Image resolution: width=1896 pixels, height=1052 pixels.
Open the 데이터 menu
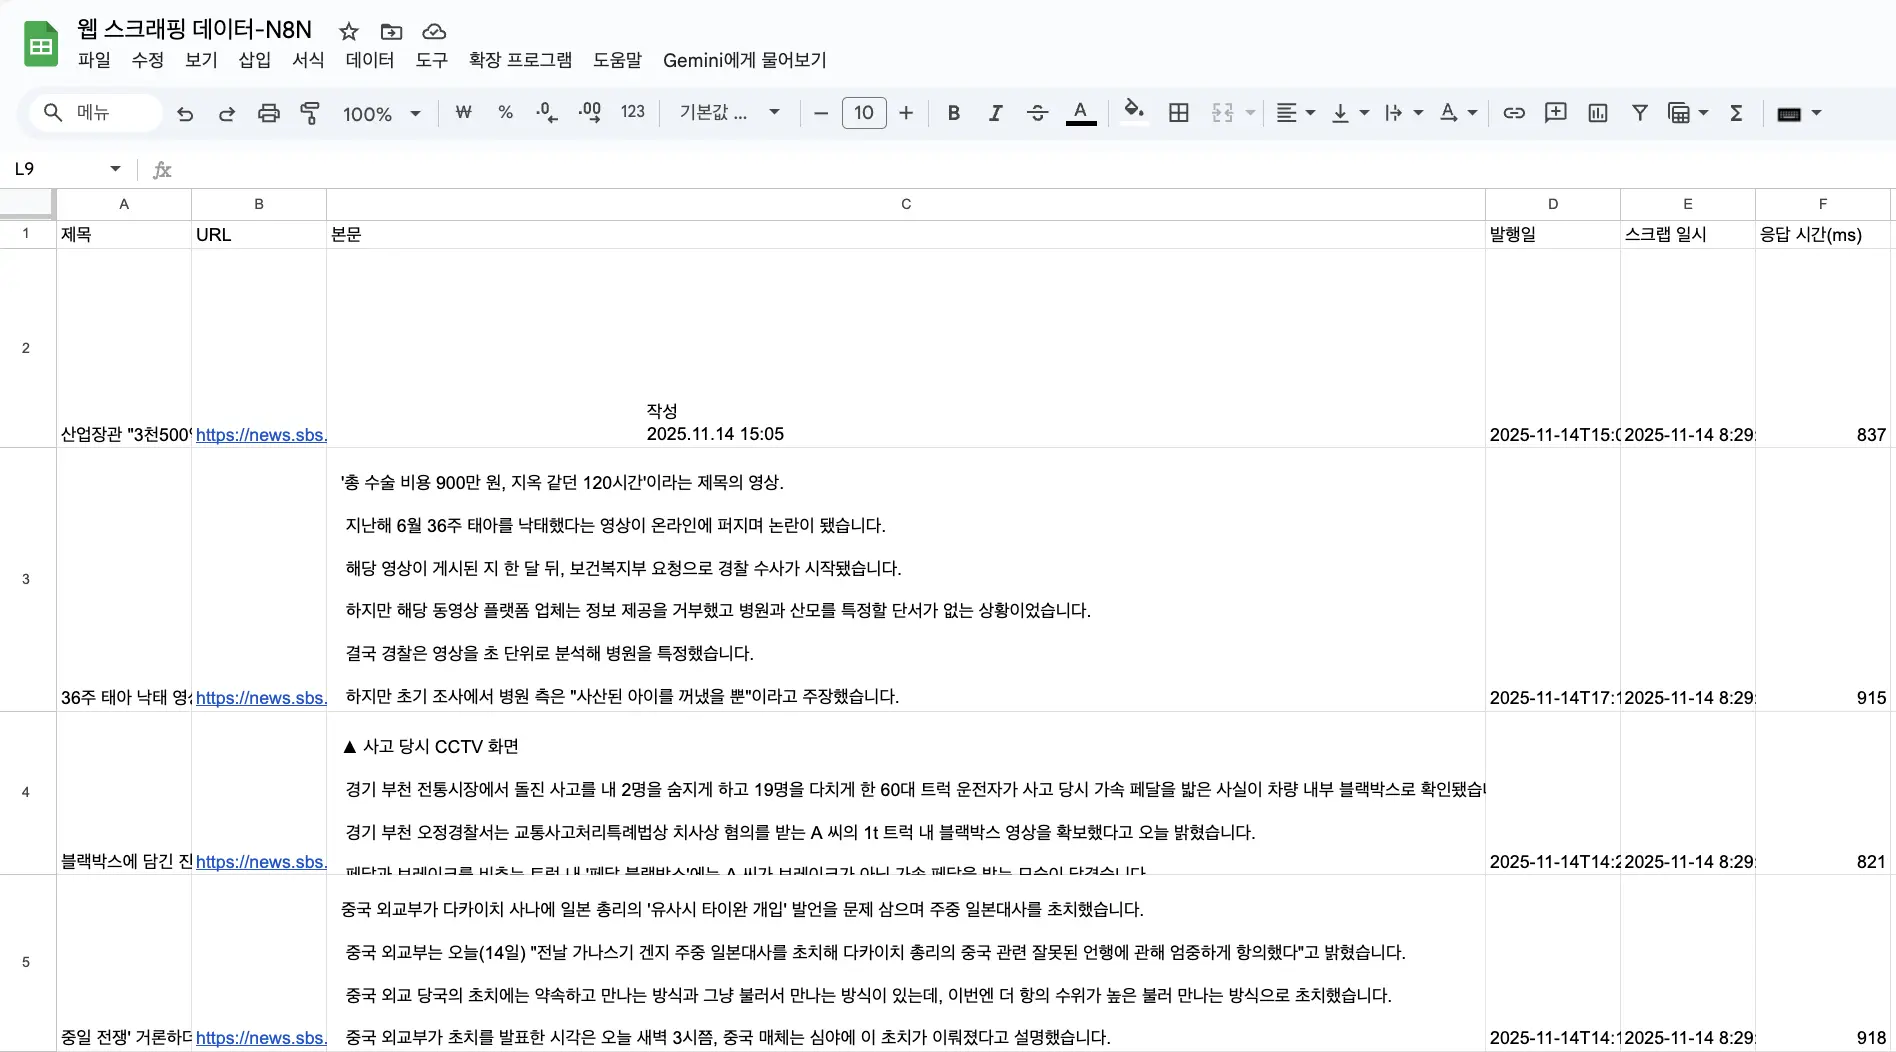point(369,60)
